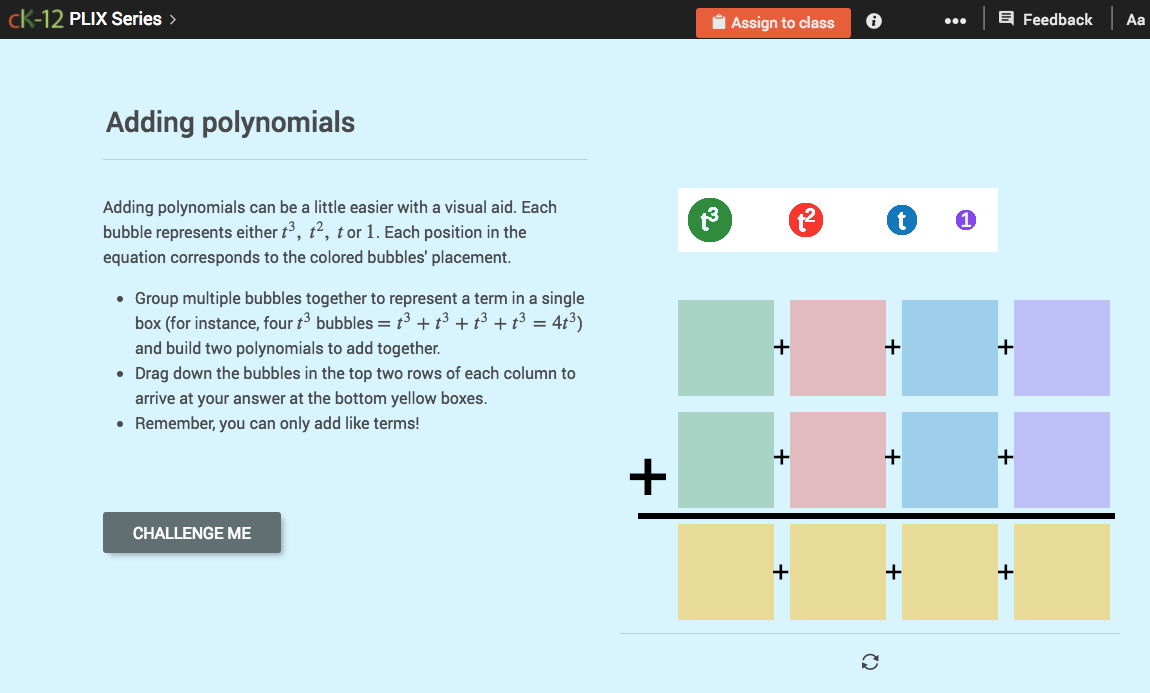Viewport: 1150px width, 693px height.
Task: Reset the activity with the refresh icon
Action: (x=869, y=662)
